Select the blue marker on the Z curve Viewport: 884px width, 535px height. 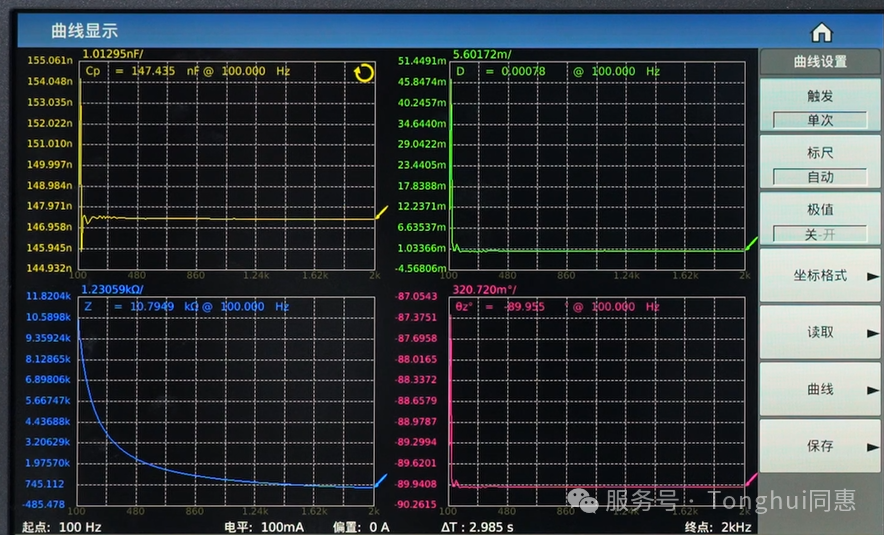(x=380, y=479)
